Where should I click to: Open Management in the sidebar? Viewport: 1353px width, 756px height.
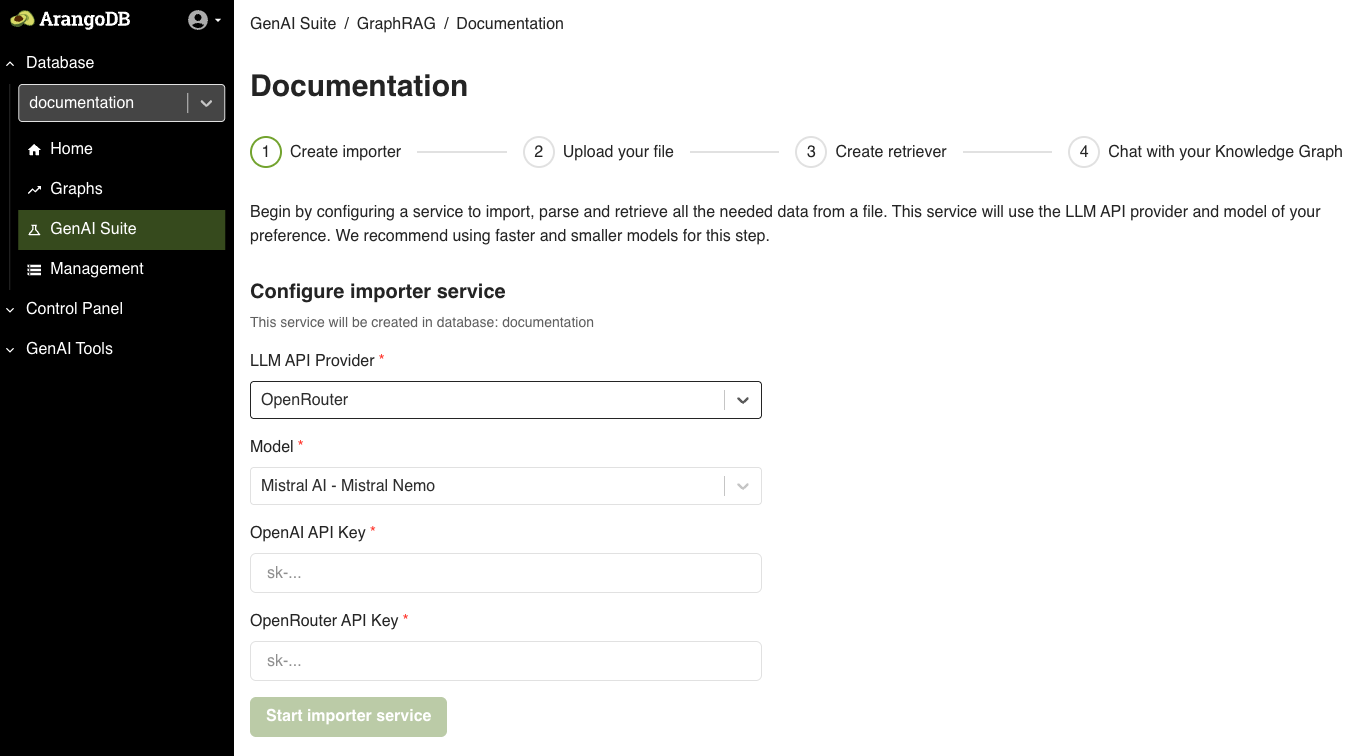(x=122, y=269)
